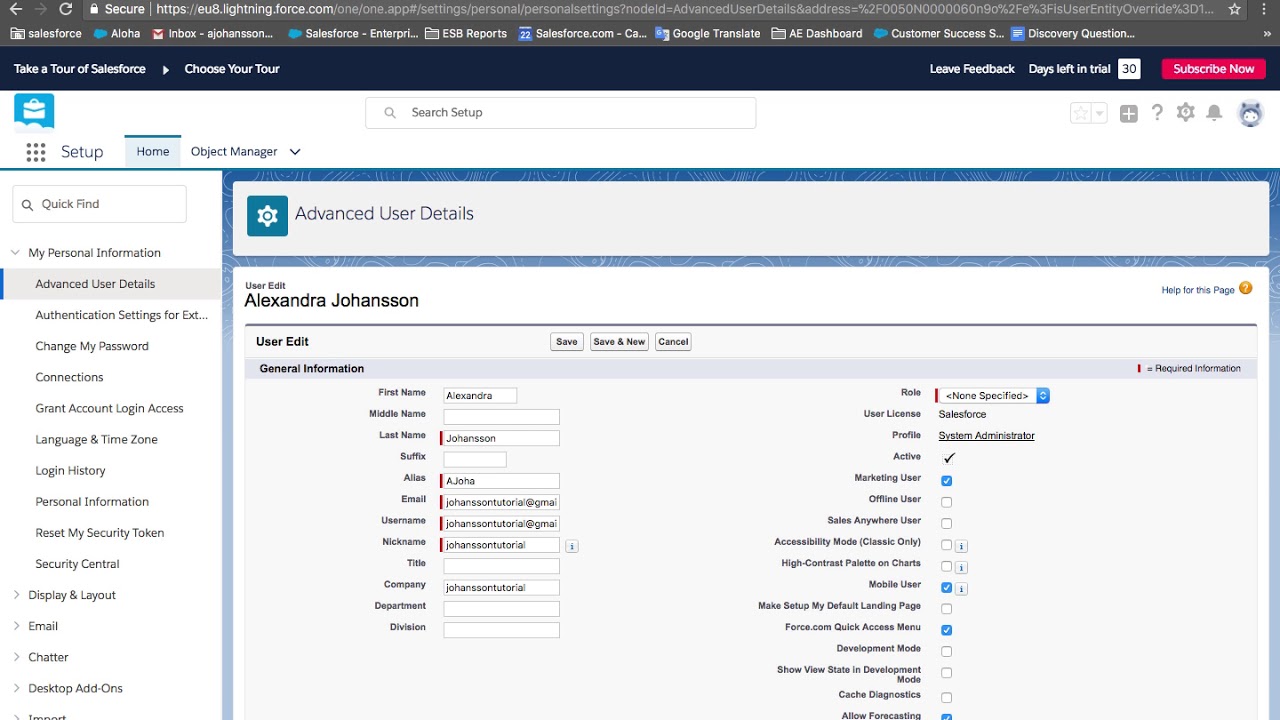Click info icon beside High-Contrast Palette checkbox

click(961, 567)
